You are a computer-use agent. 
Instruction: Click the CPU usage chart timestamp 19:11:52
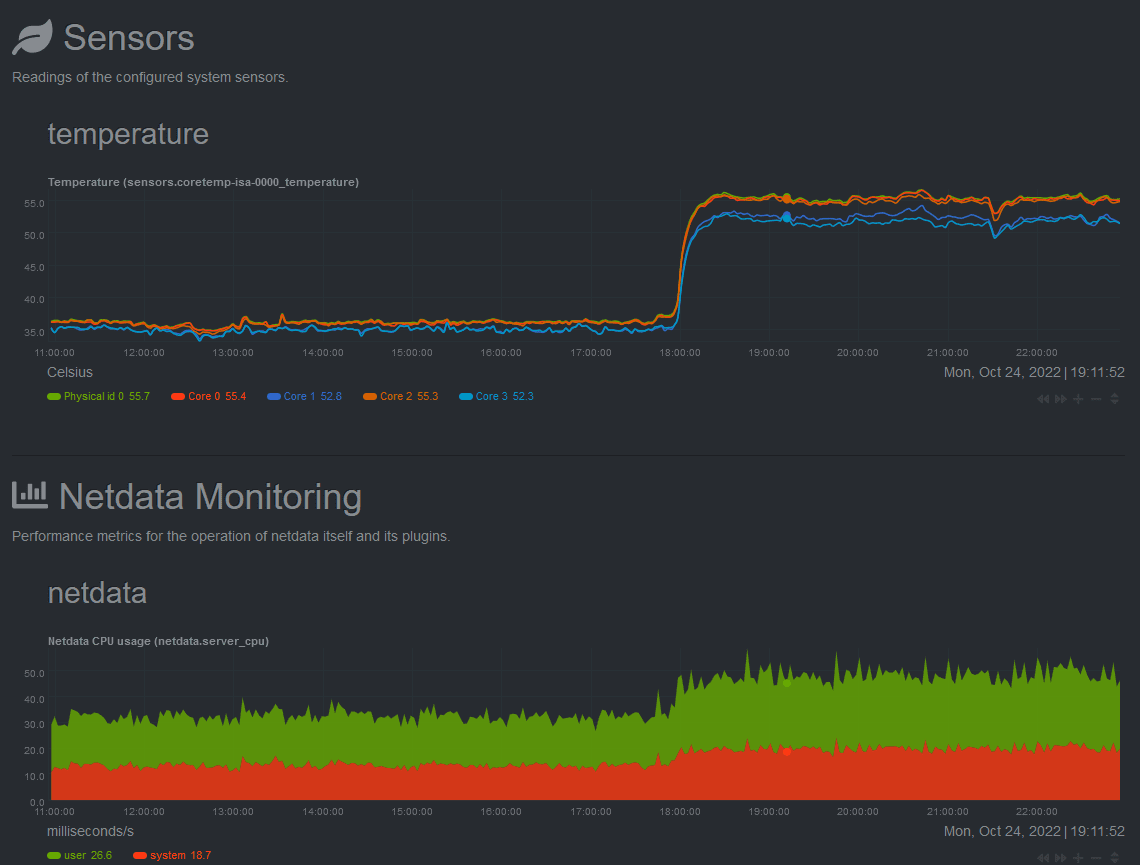point(1097,832)
